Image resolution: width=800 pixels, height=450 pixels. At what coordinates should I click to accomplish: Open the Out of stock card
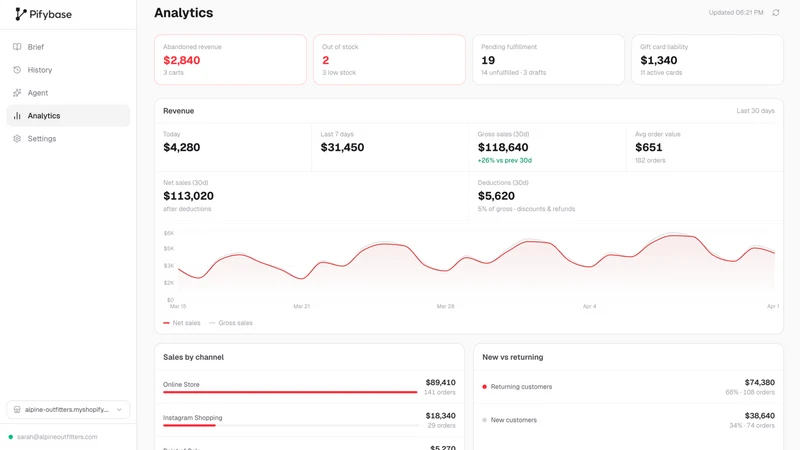click(389, 60)
